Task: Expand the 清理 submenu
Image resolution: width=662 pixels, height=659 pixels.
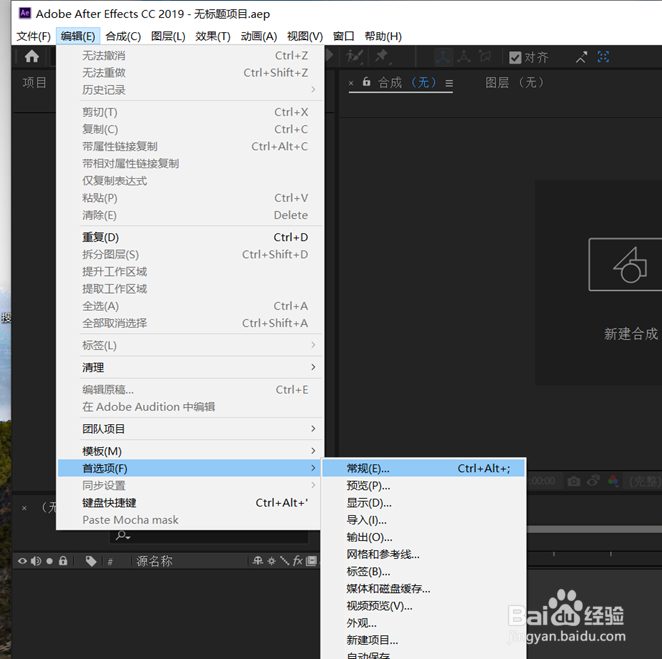Action: pyautogui.click(x=190, y=367)
